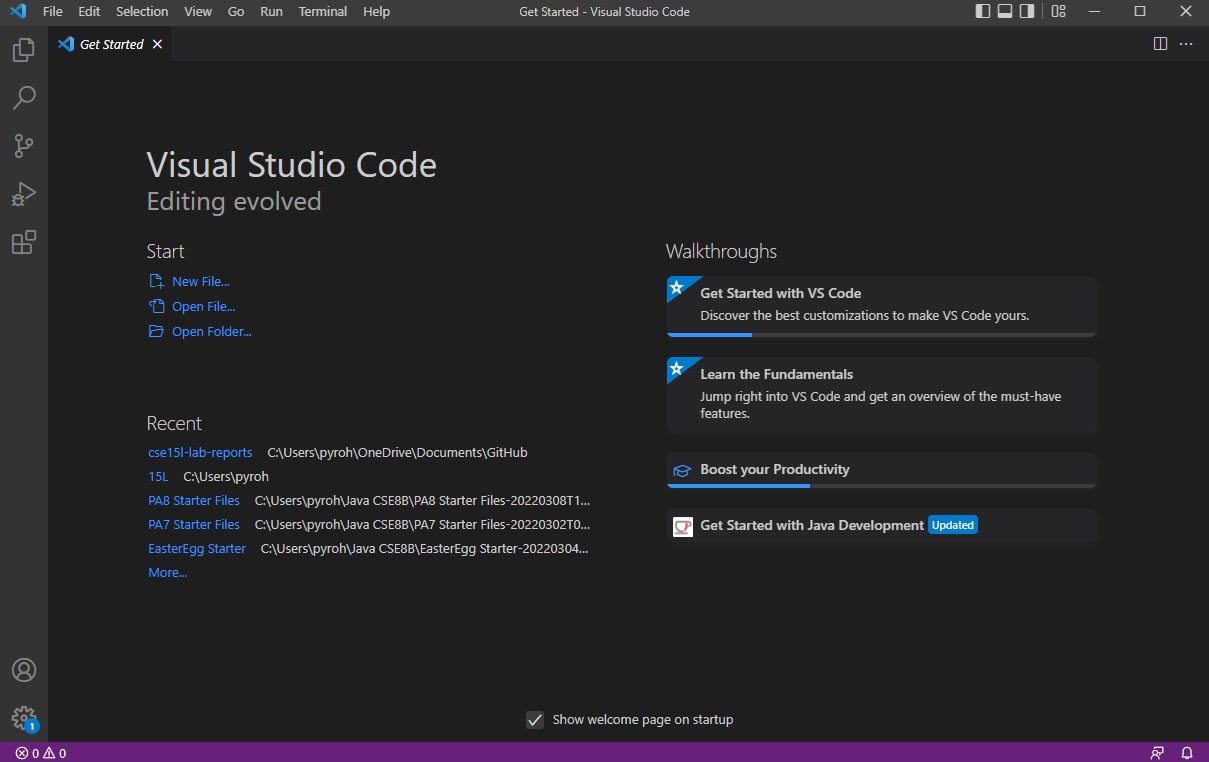1209x762 pixels.
Task: Open the editor More Actions ellipsis menu
Action: pos(1186,44)
